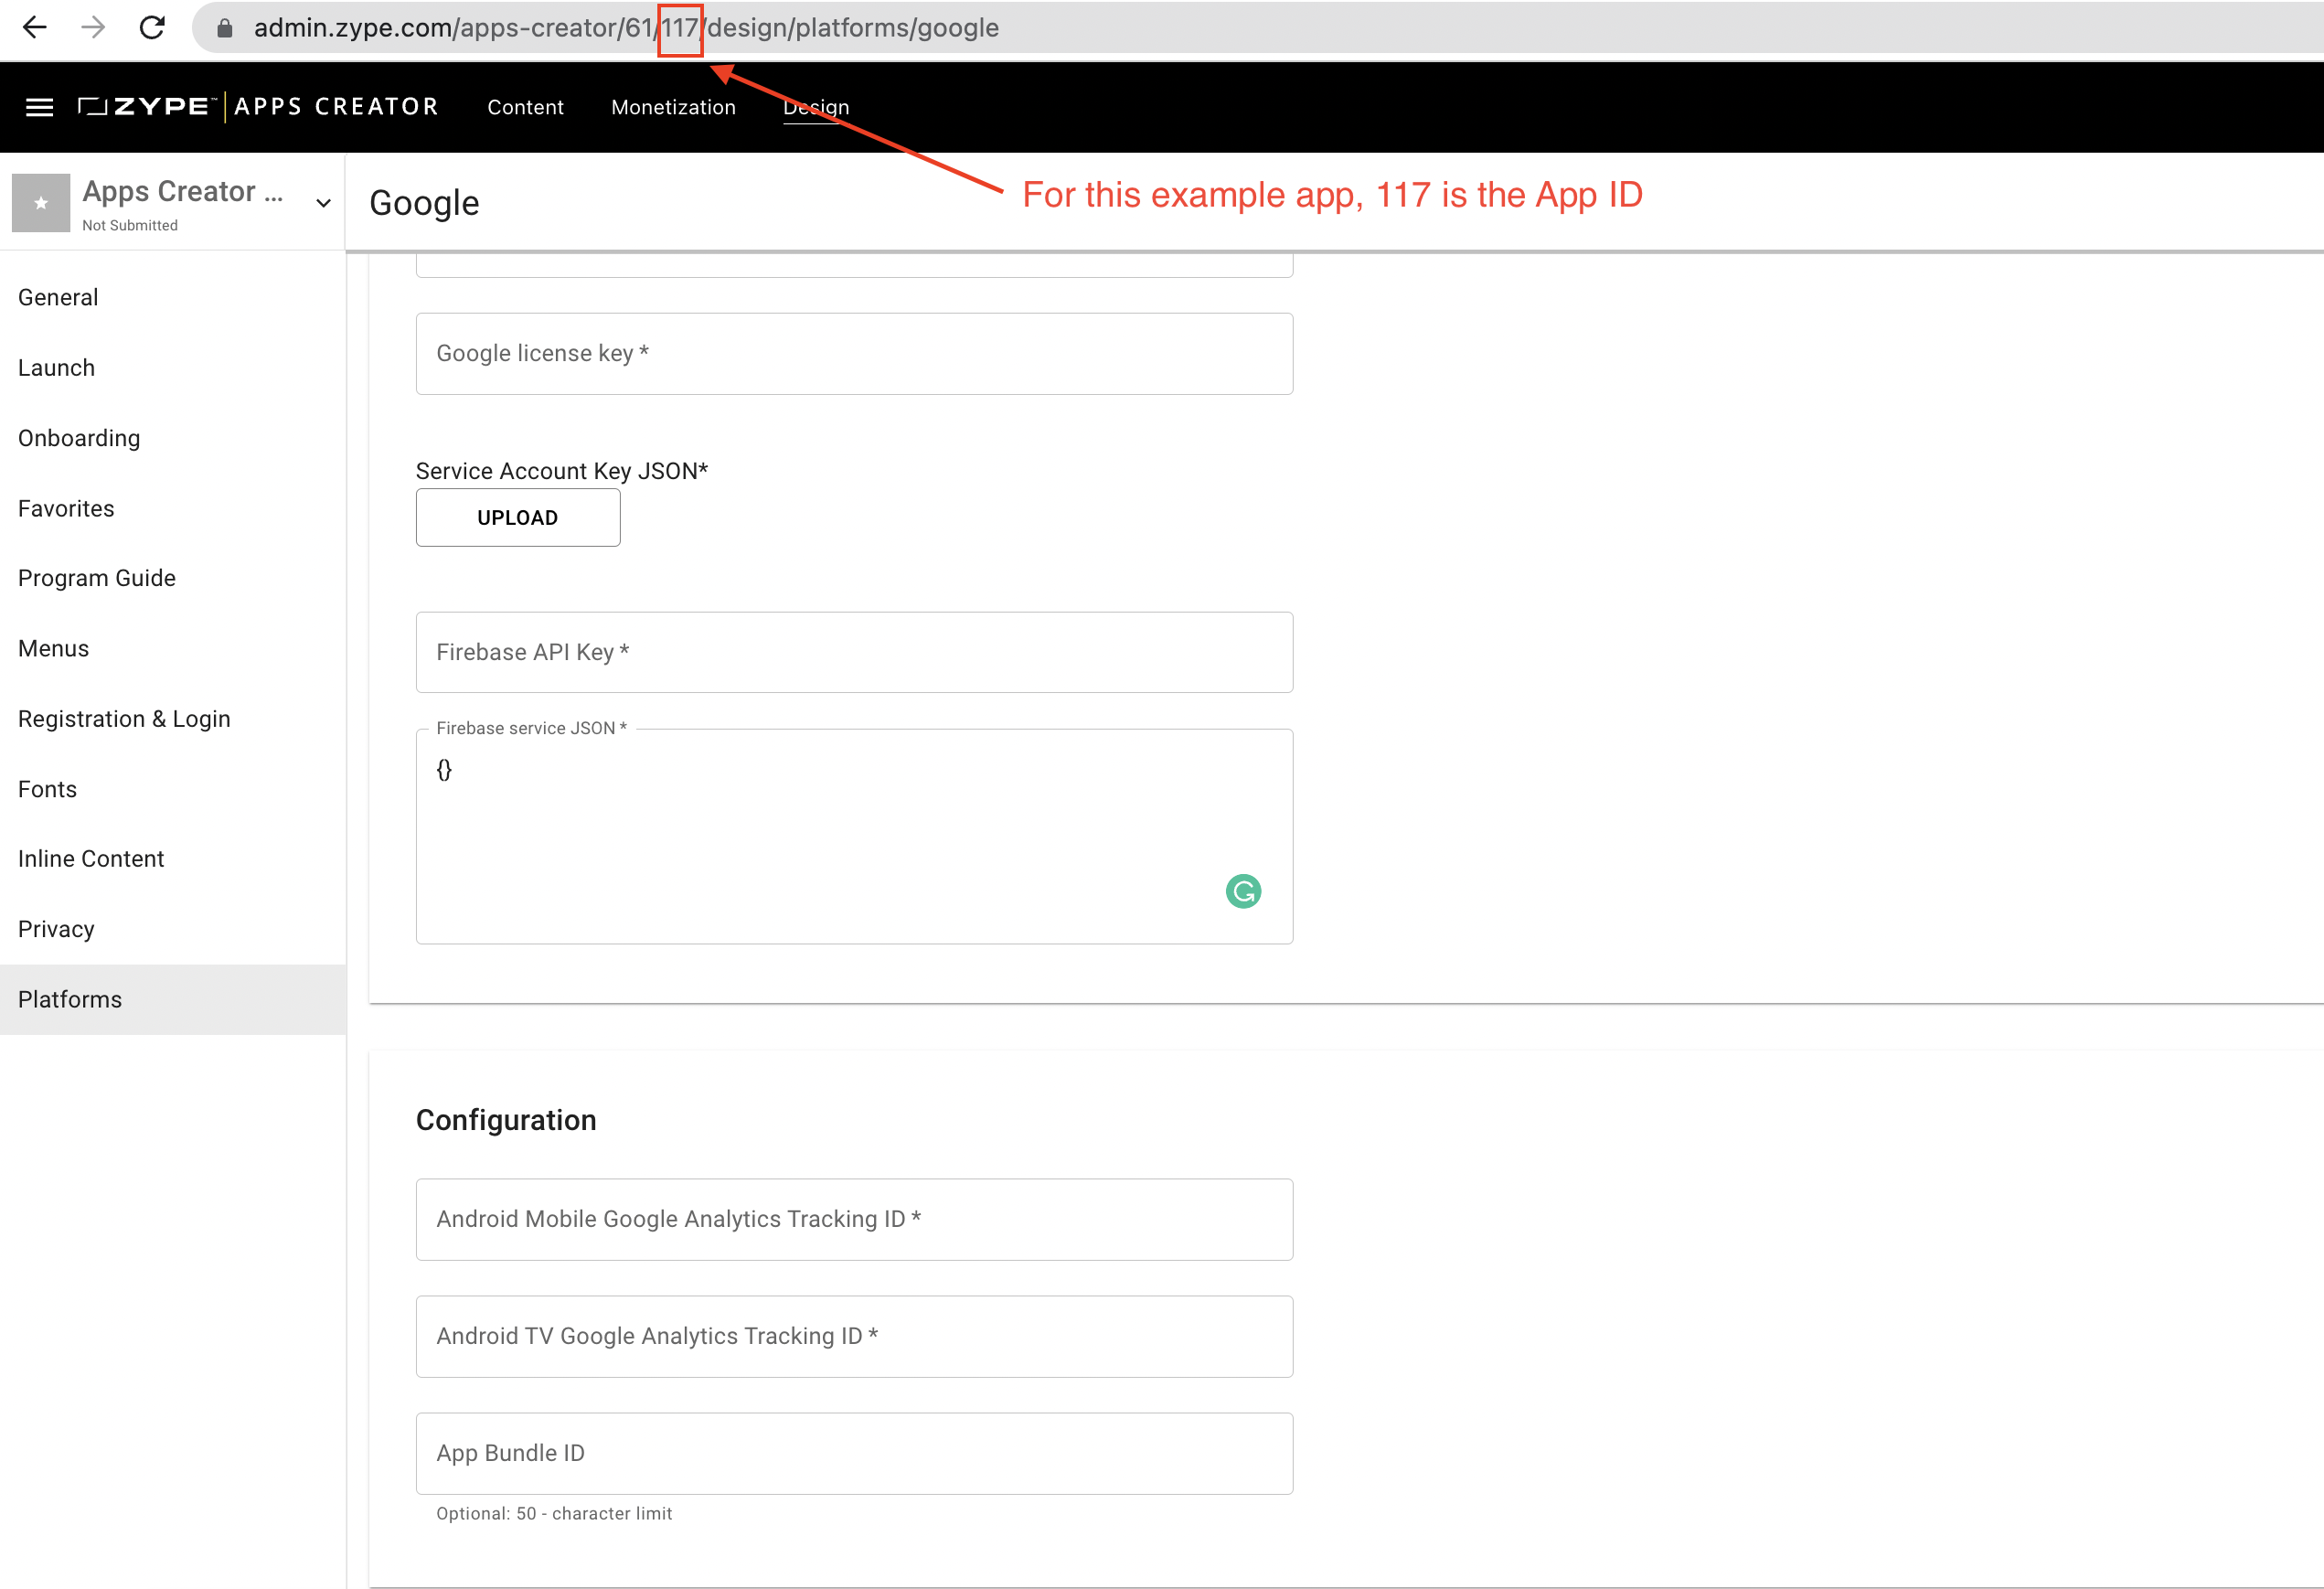The width and height of the screenshot is (2324, 1589).
Task: Open the Monetization menu
Action: point(673,107)
